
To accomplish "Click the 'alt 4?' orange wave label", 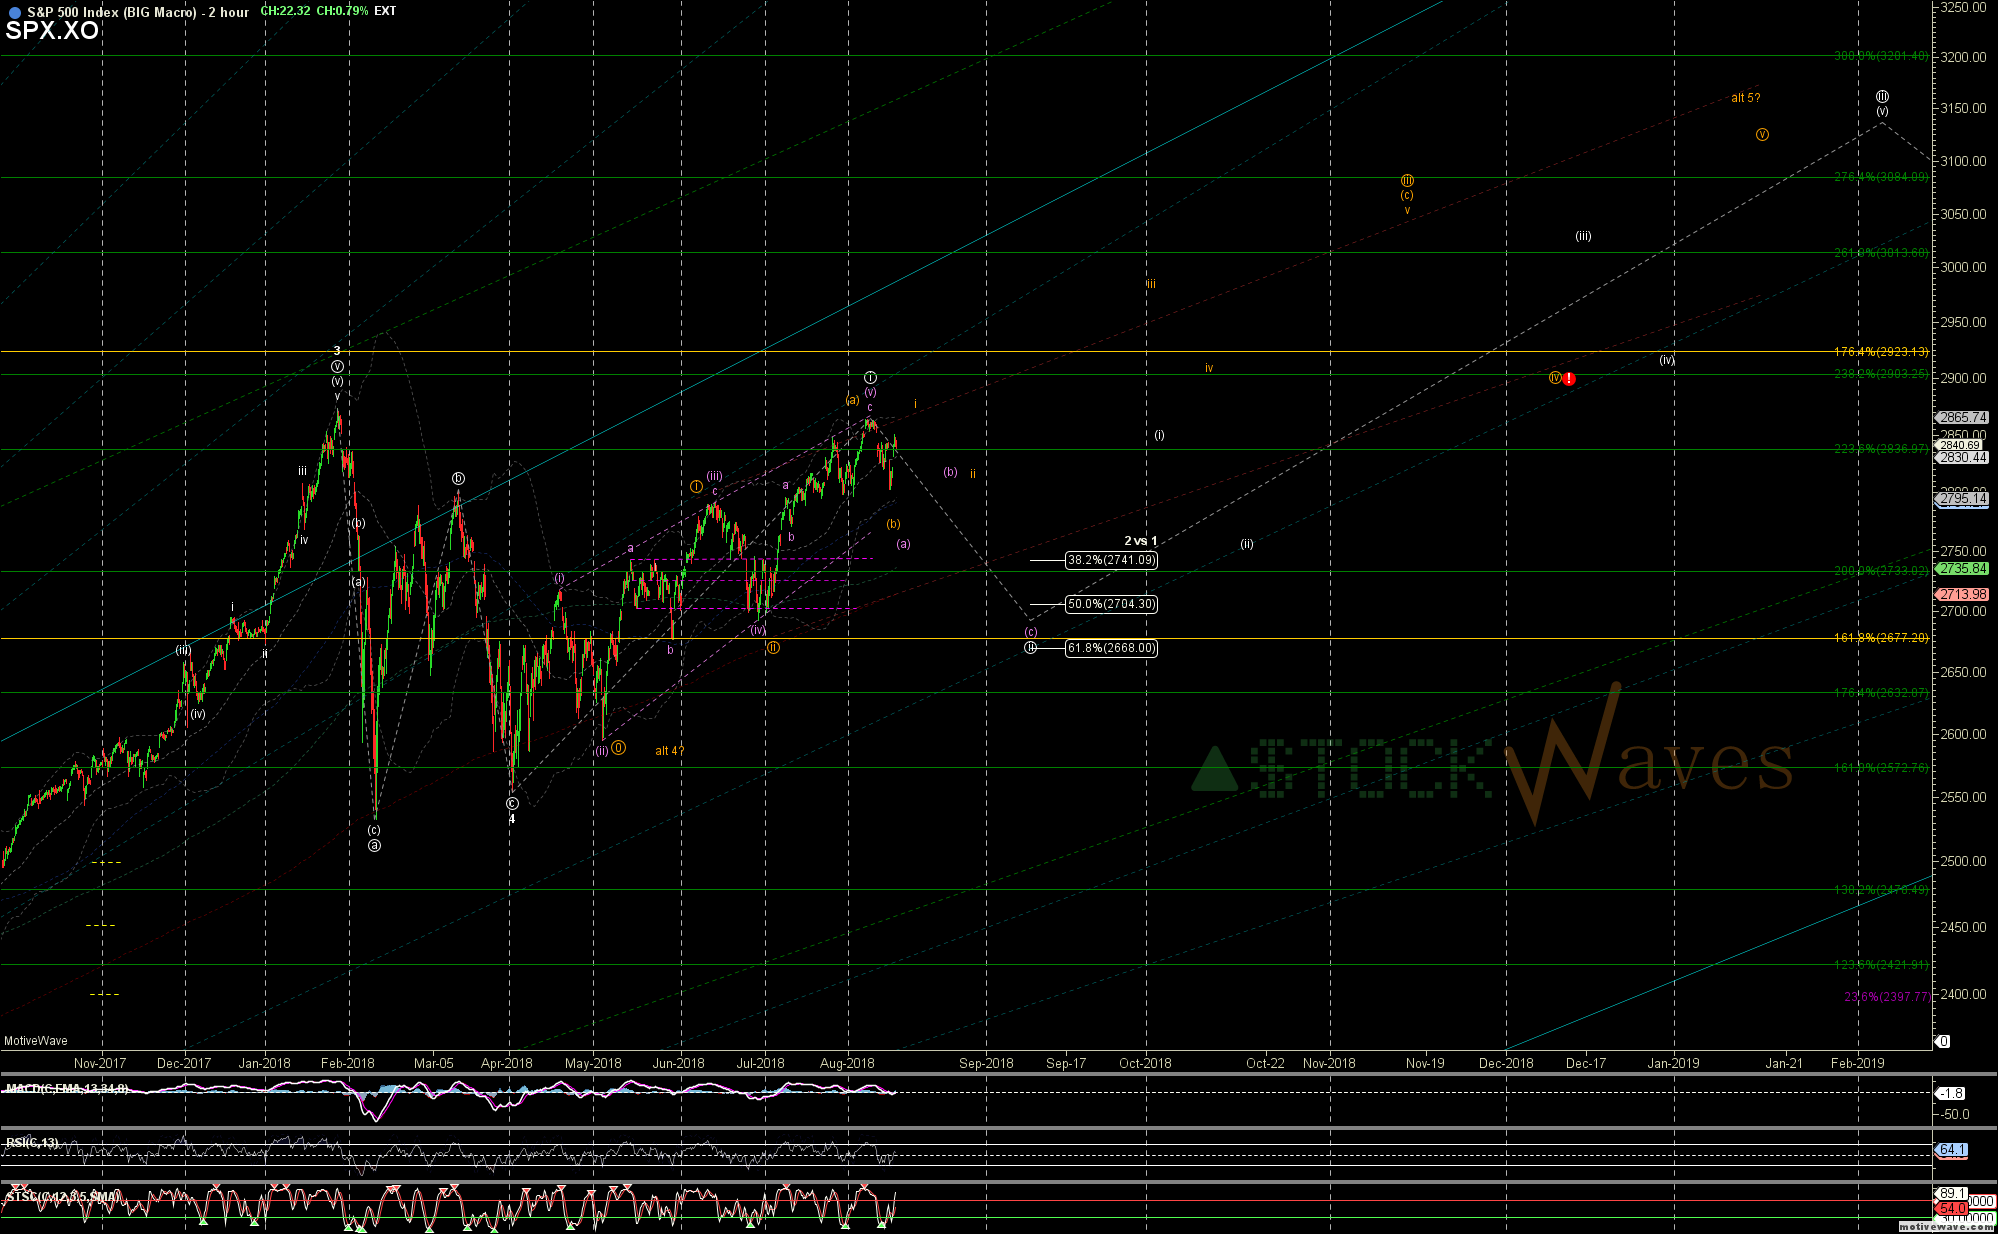I will point(670,751).
